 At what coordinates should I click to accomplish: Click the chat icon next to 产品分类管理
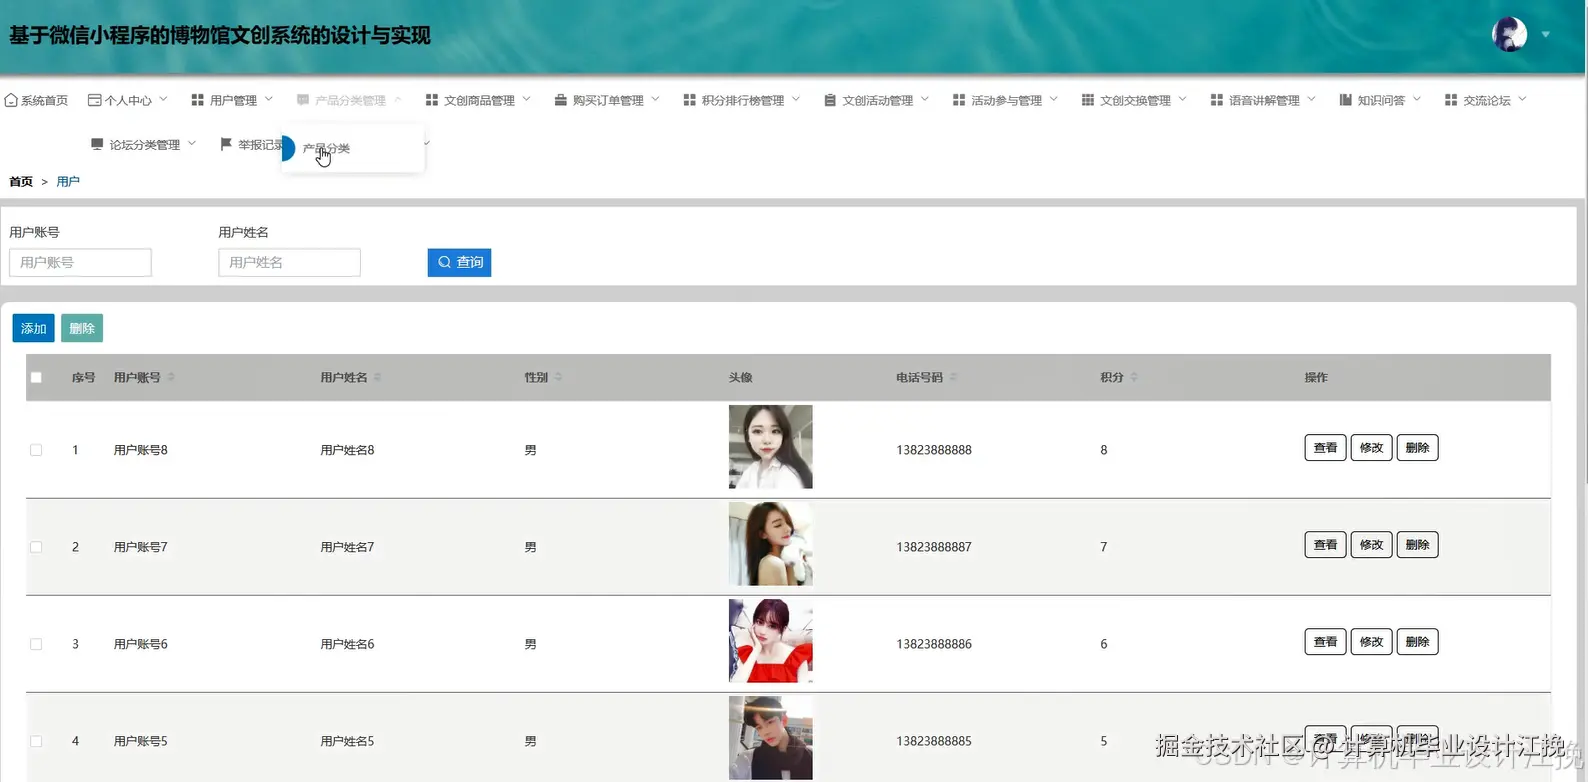[303, 100]
